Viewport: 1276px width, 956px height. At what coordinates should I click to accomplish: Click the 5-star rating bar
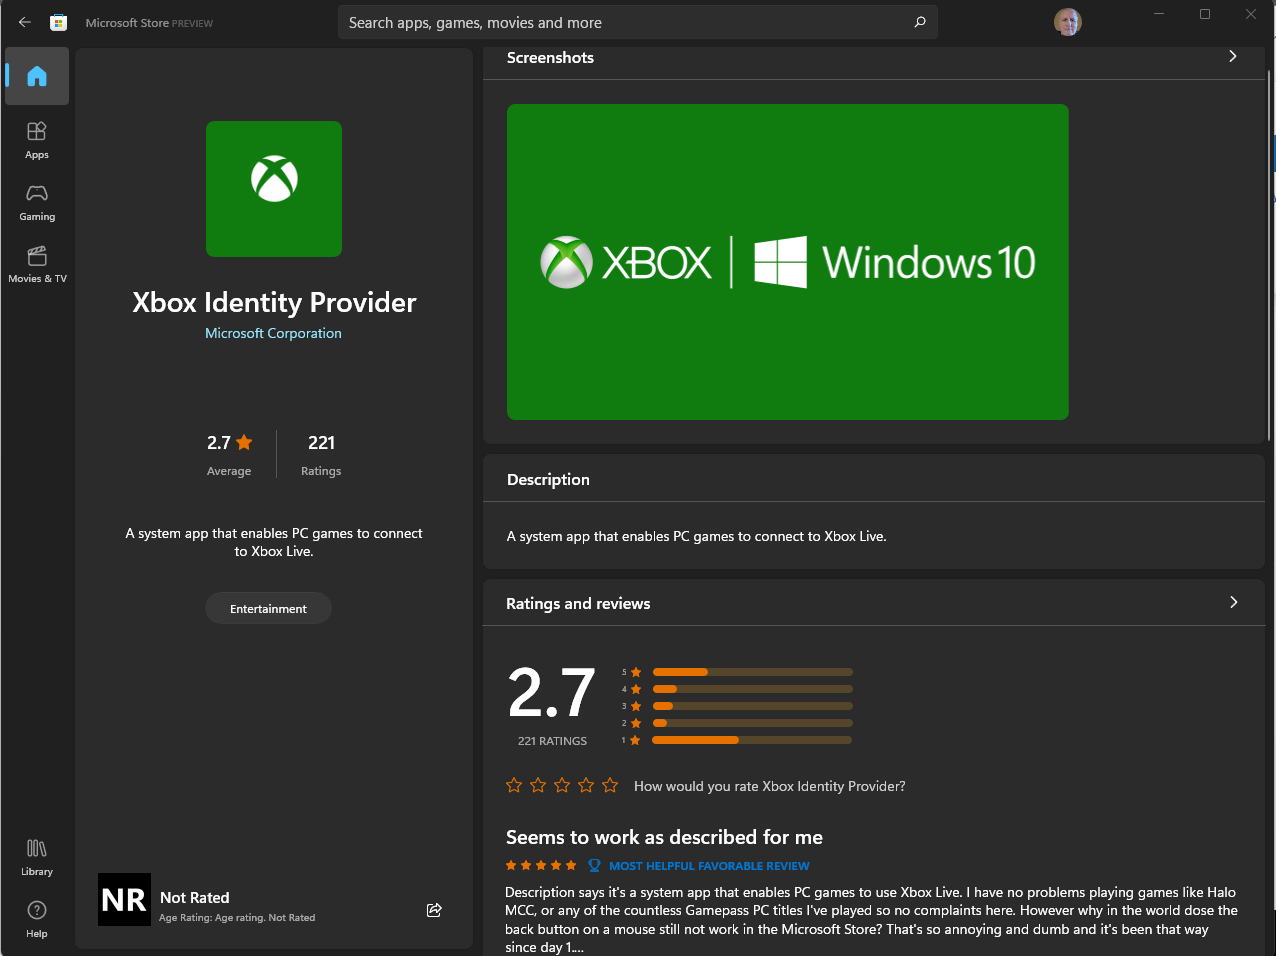pos(753,672)
